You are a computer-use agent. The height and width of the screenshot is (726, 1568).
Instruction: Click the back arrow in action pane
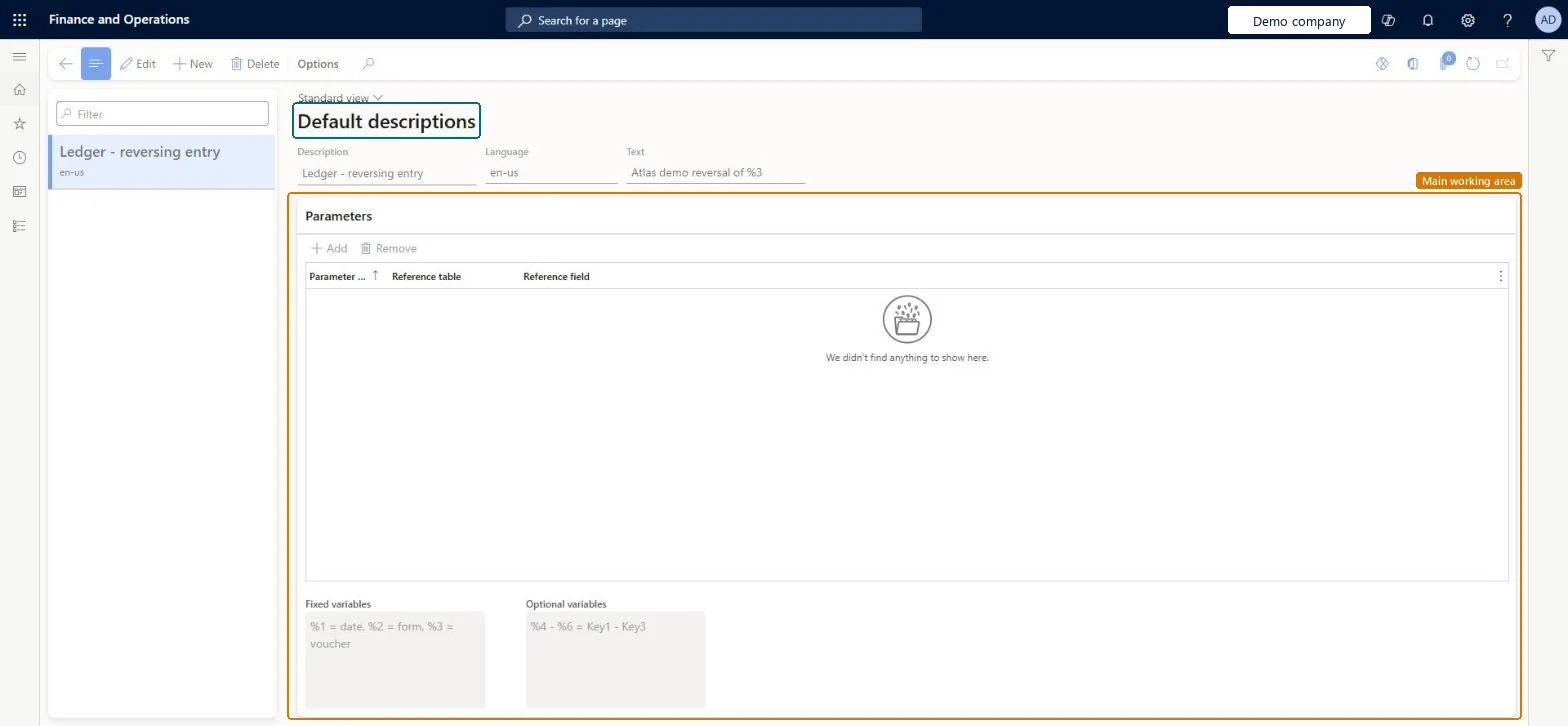(66, 64)
